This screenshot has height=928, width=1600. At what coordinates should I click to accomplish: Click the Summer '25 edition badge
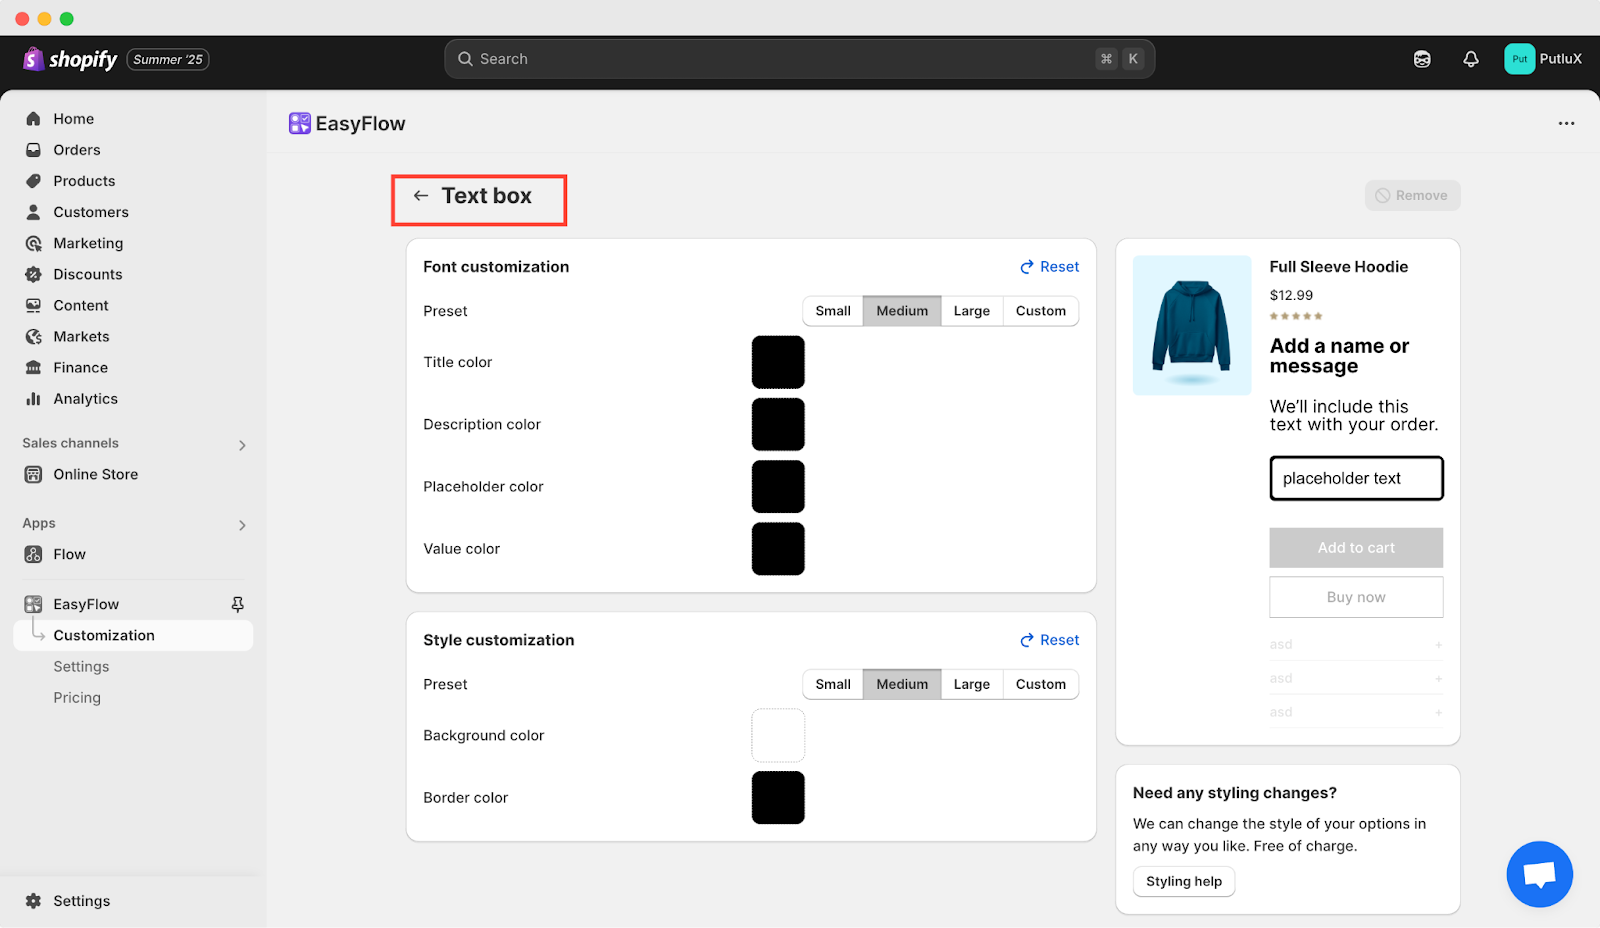click(168, 60)
